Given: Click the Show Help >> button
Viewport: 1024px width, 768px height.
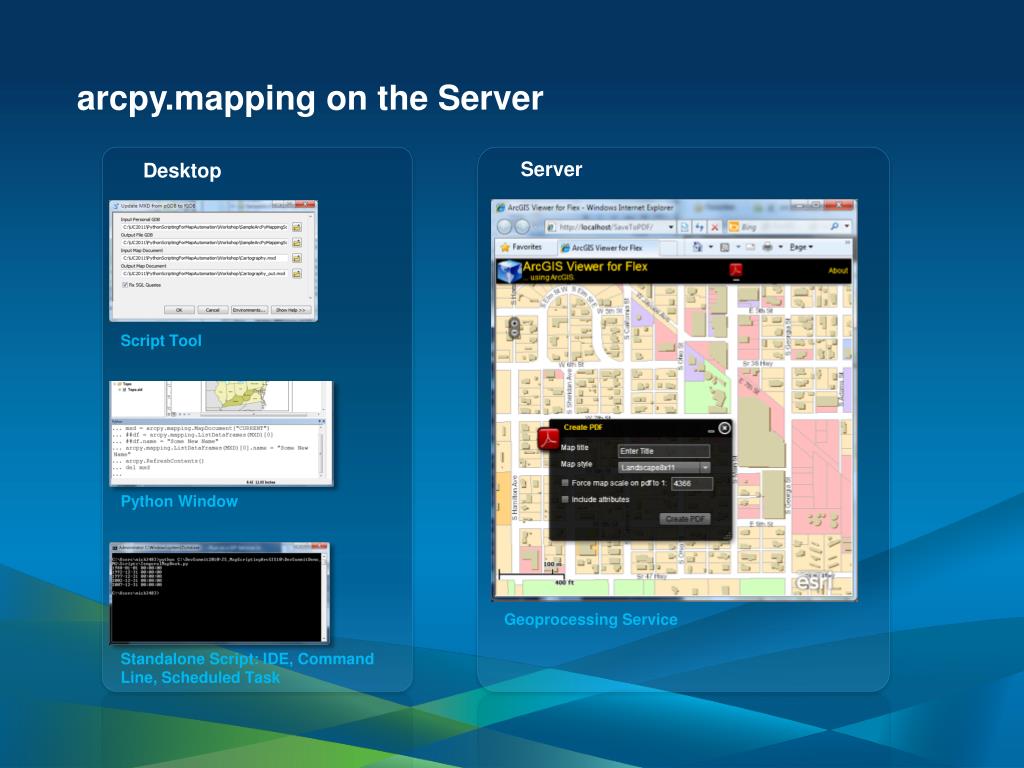Looking at the screenshot, I should point(291,310).
